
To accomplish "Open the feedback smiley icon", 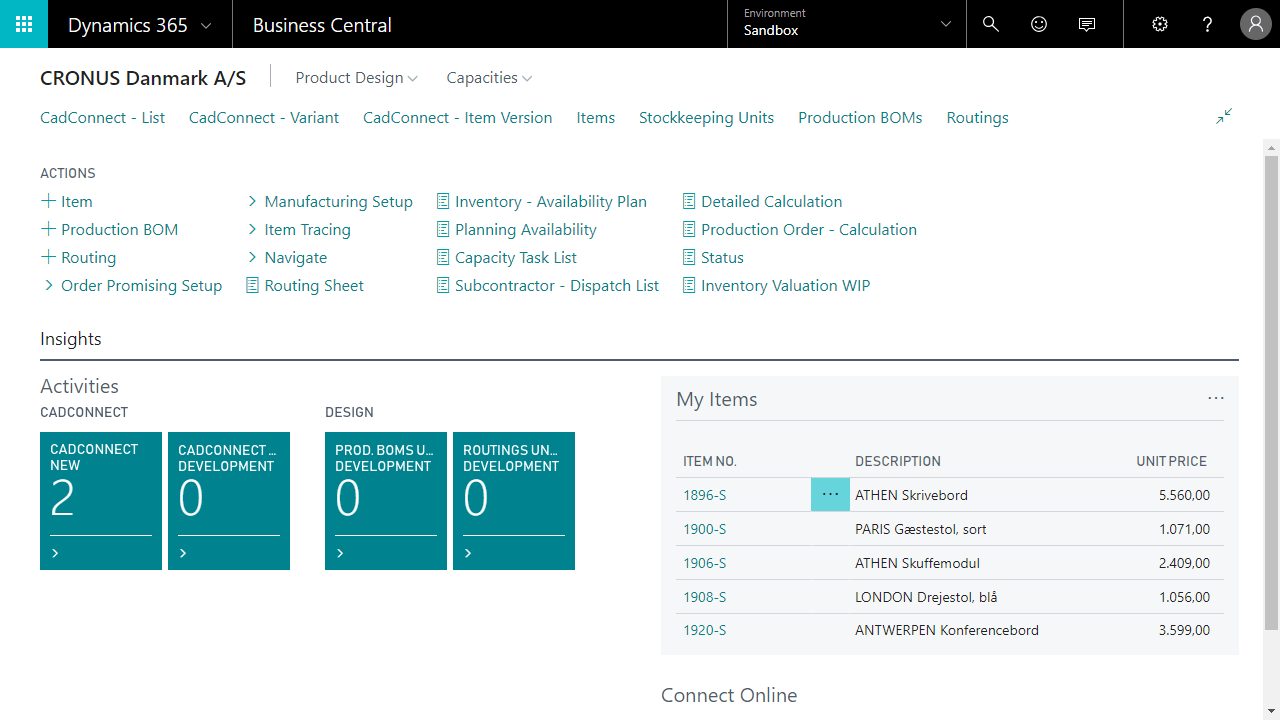I will pos(1039,24).
